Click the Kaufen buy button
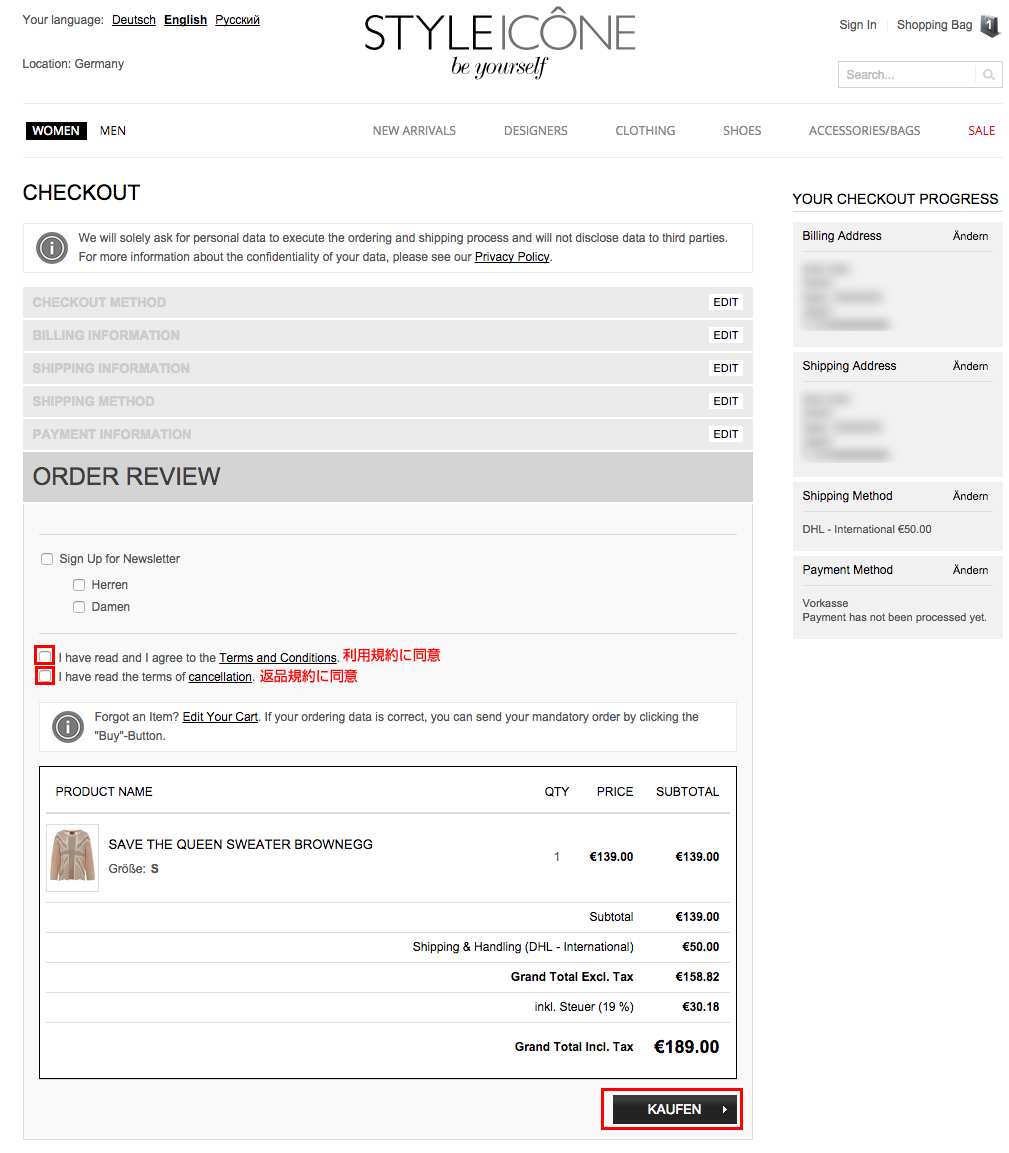This screenshot has width=1009, height=1153. click(x=674, y=1110)
